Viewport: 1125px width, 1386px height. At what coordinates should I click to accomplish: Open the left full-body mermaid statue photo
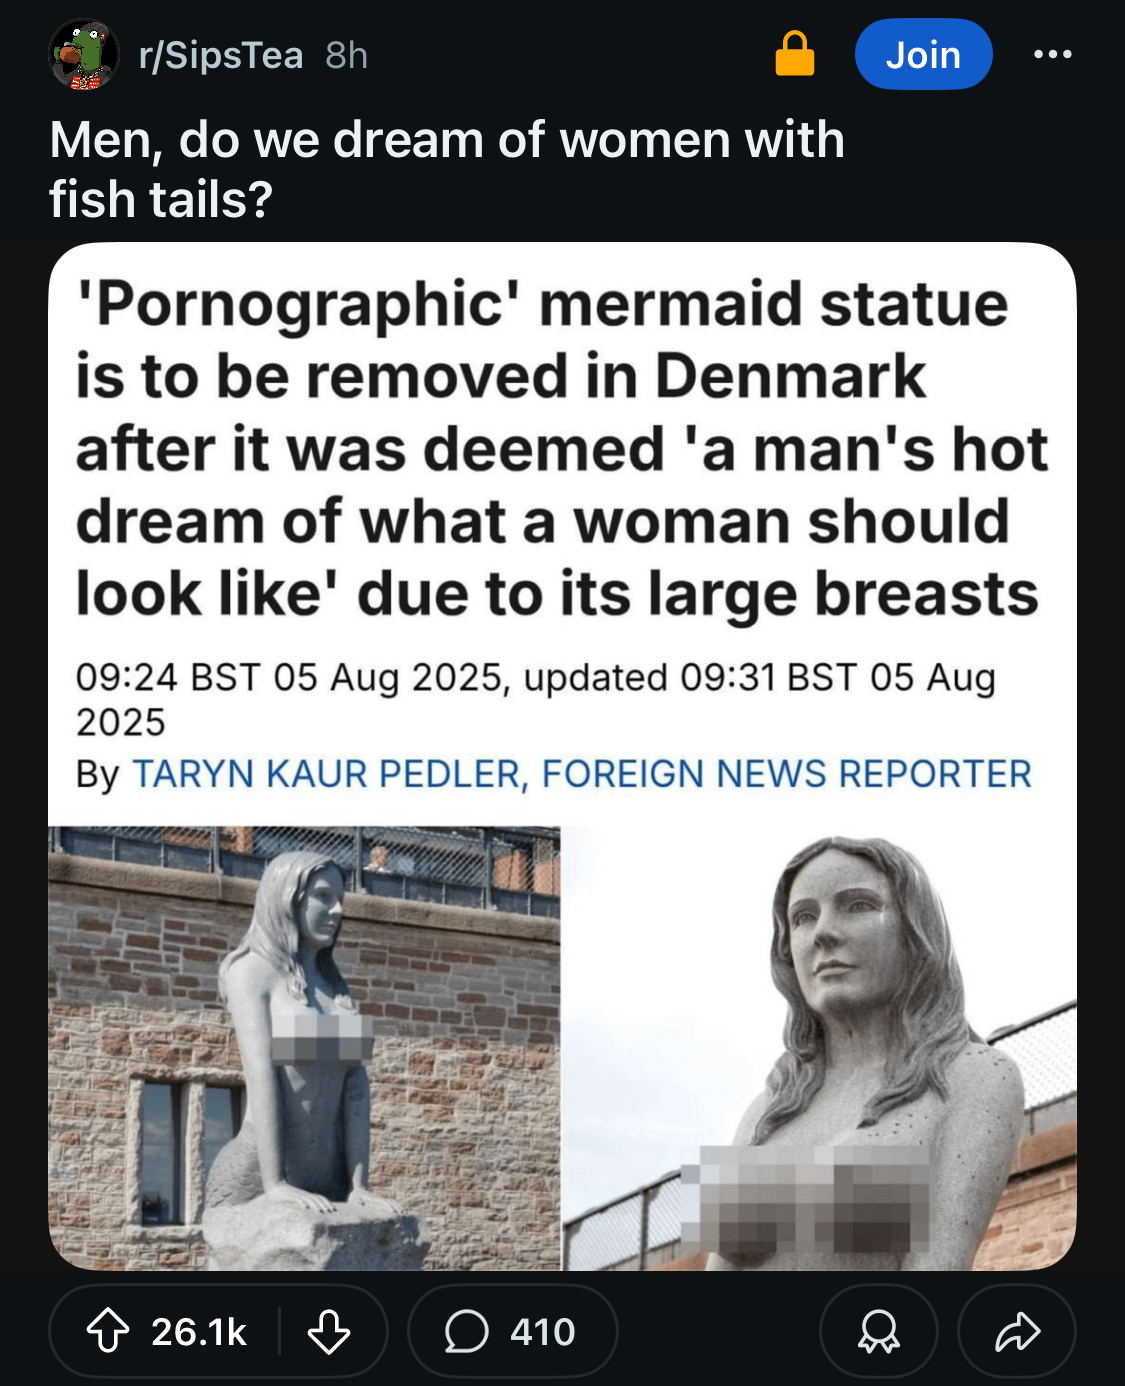(304, 1048)
